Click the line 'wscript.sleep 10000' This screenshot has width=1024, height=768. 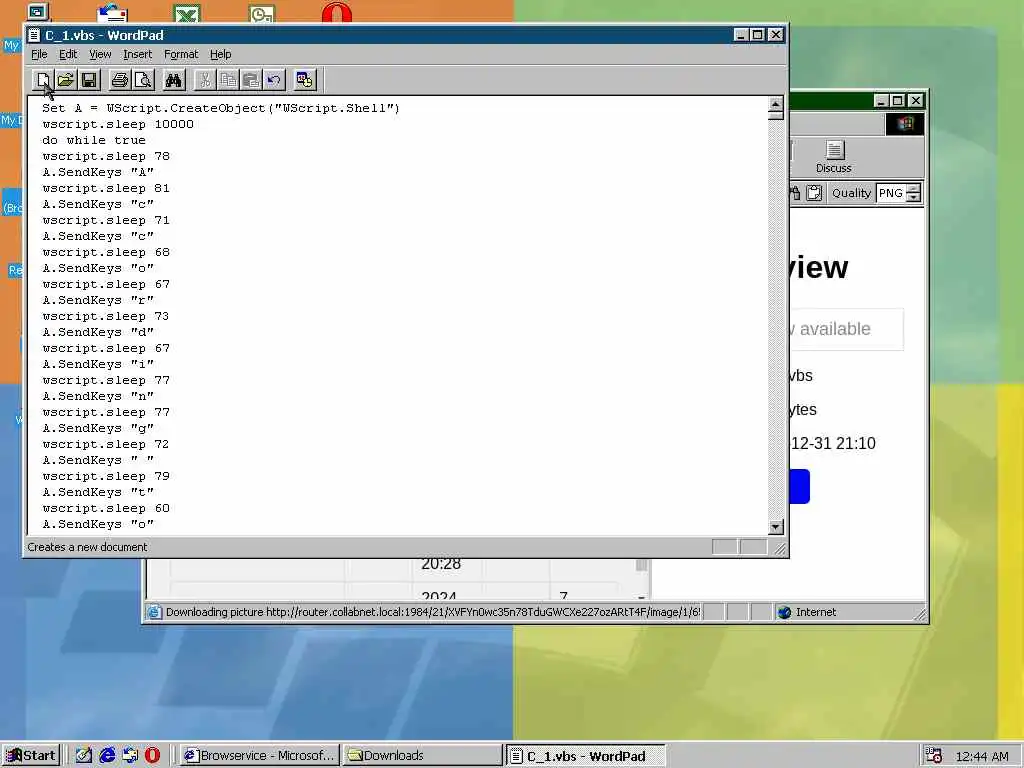(118, 124)
